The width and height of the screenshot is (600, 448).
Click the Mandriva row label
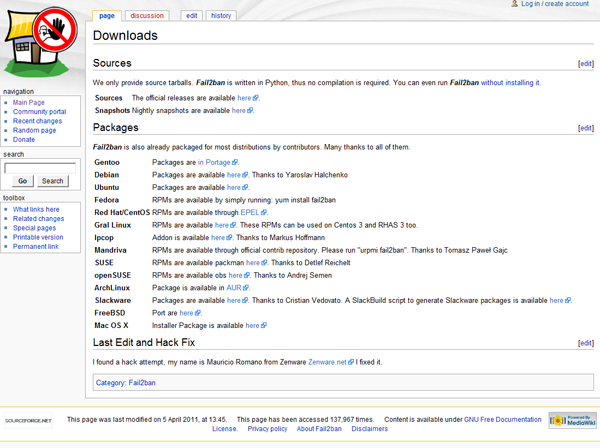click(110, 251)
